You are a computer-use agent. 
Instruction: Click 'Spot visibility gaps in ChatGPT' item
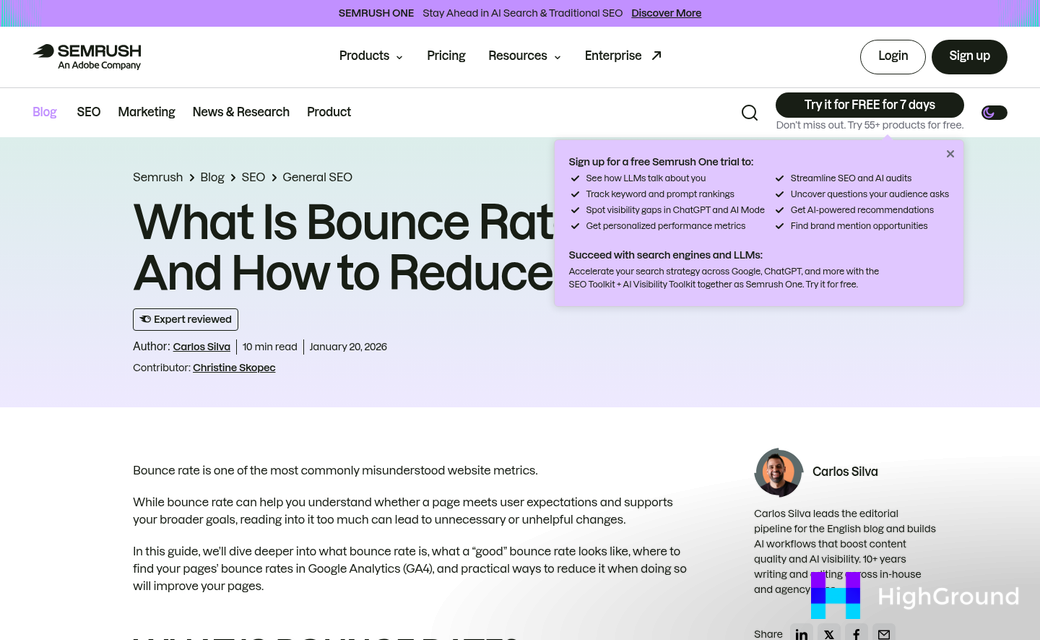[675, 210]
